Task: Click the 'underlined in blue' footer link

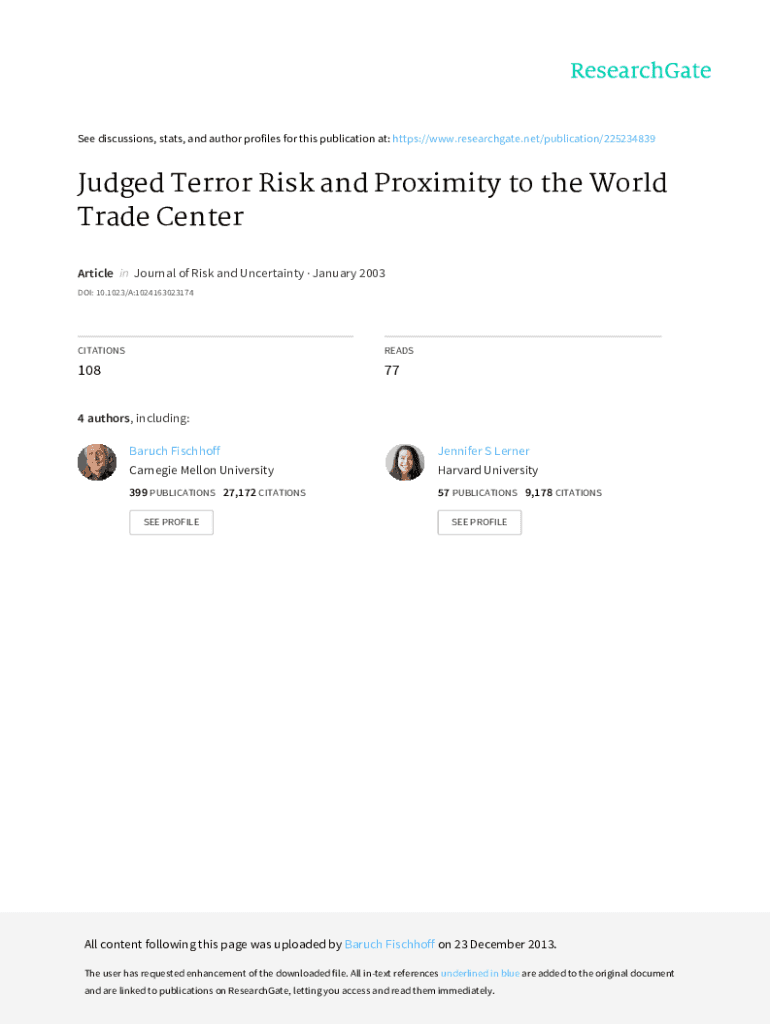Action: 480,973
